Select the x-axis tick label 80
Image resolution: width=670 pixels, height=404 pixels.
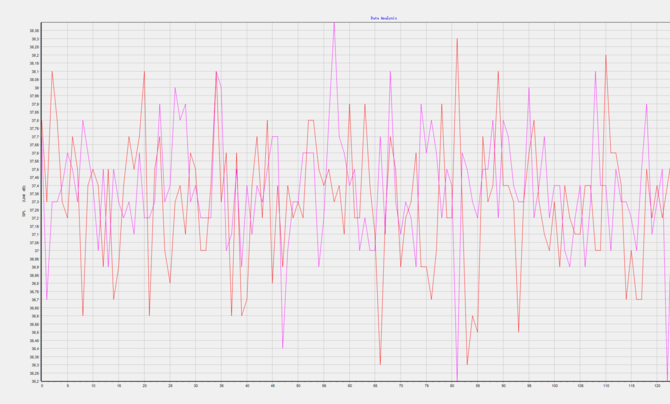click(452, 387)
